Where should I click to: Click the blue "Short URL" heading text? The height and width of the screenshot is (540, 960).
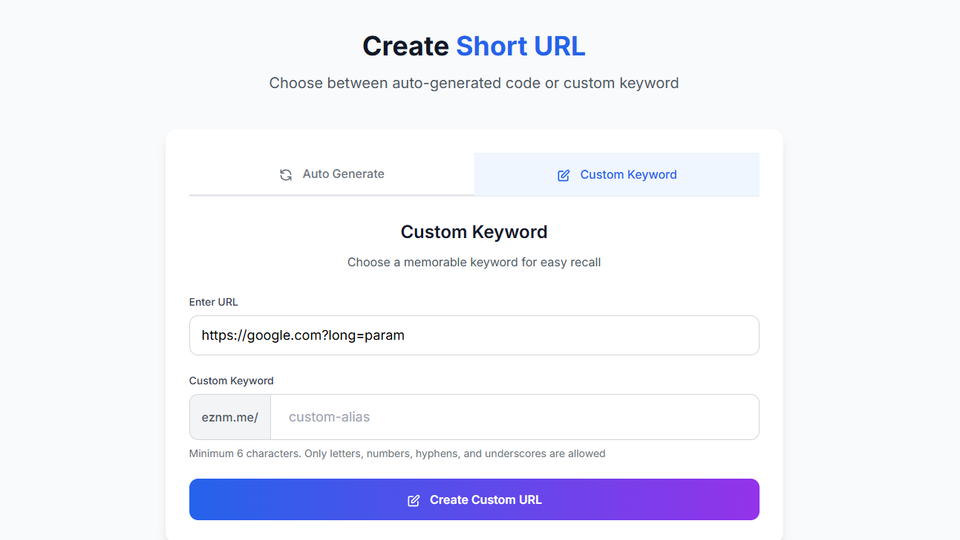click(520, 46)
